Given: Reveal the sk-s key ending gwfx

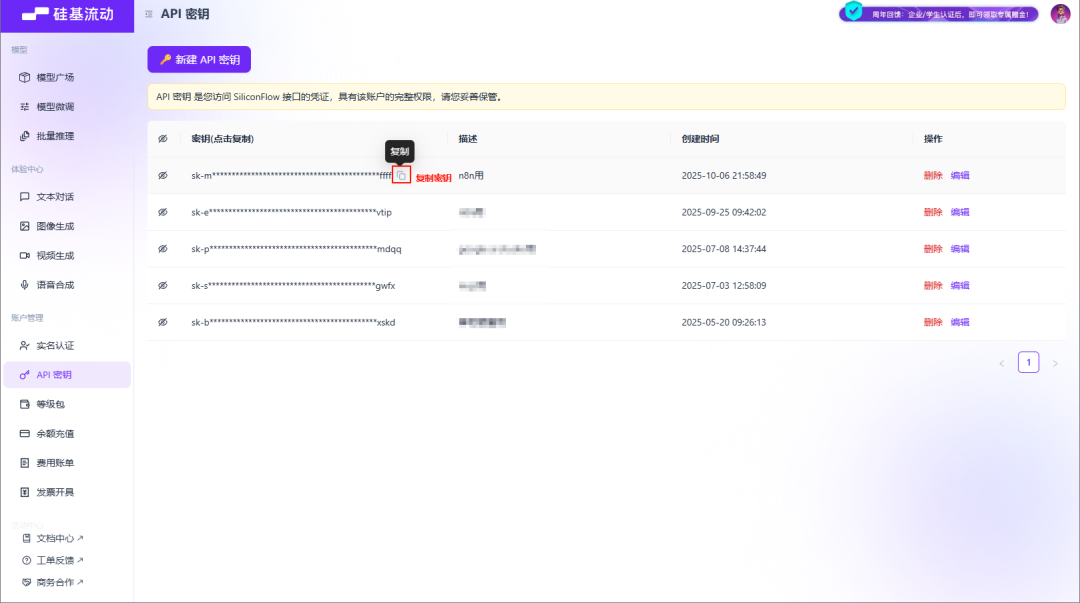Looking at the screenshot, I should click(163, 285).
